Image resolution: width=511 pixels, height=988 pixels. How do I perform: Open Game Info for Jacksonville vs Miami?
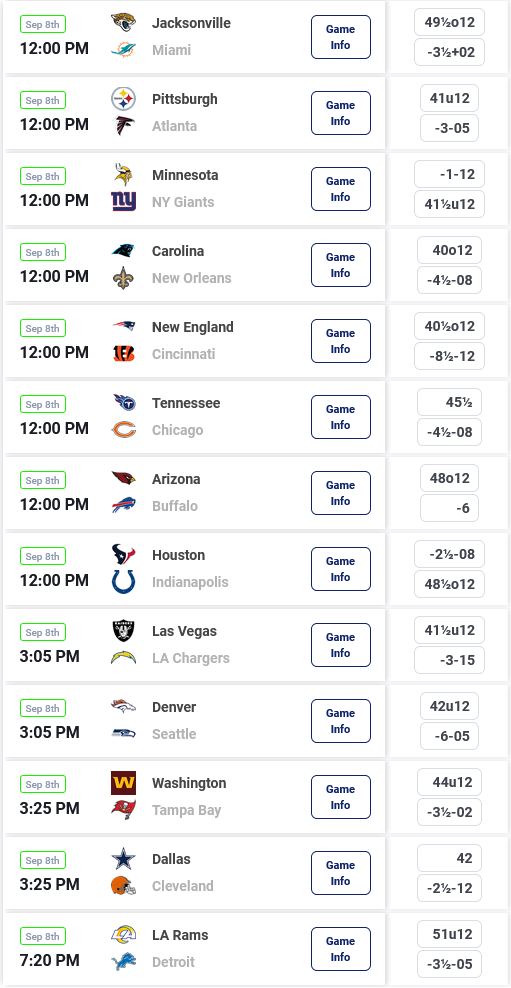pyautogui.click(x=341, y=37)
